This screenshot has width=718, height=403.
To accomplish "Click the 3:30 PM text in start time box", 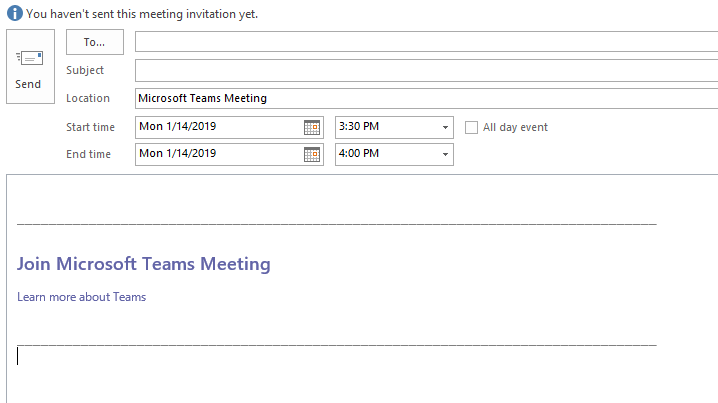I will pos(360,127).
